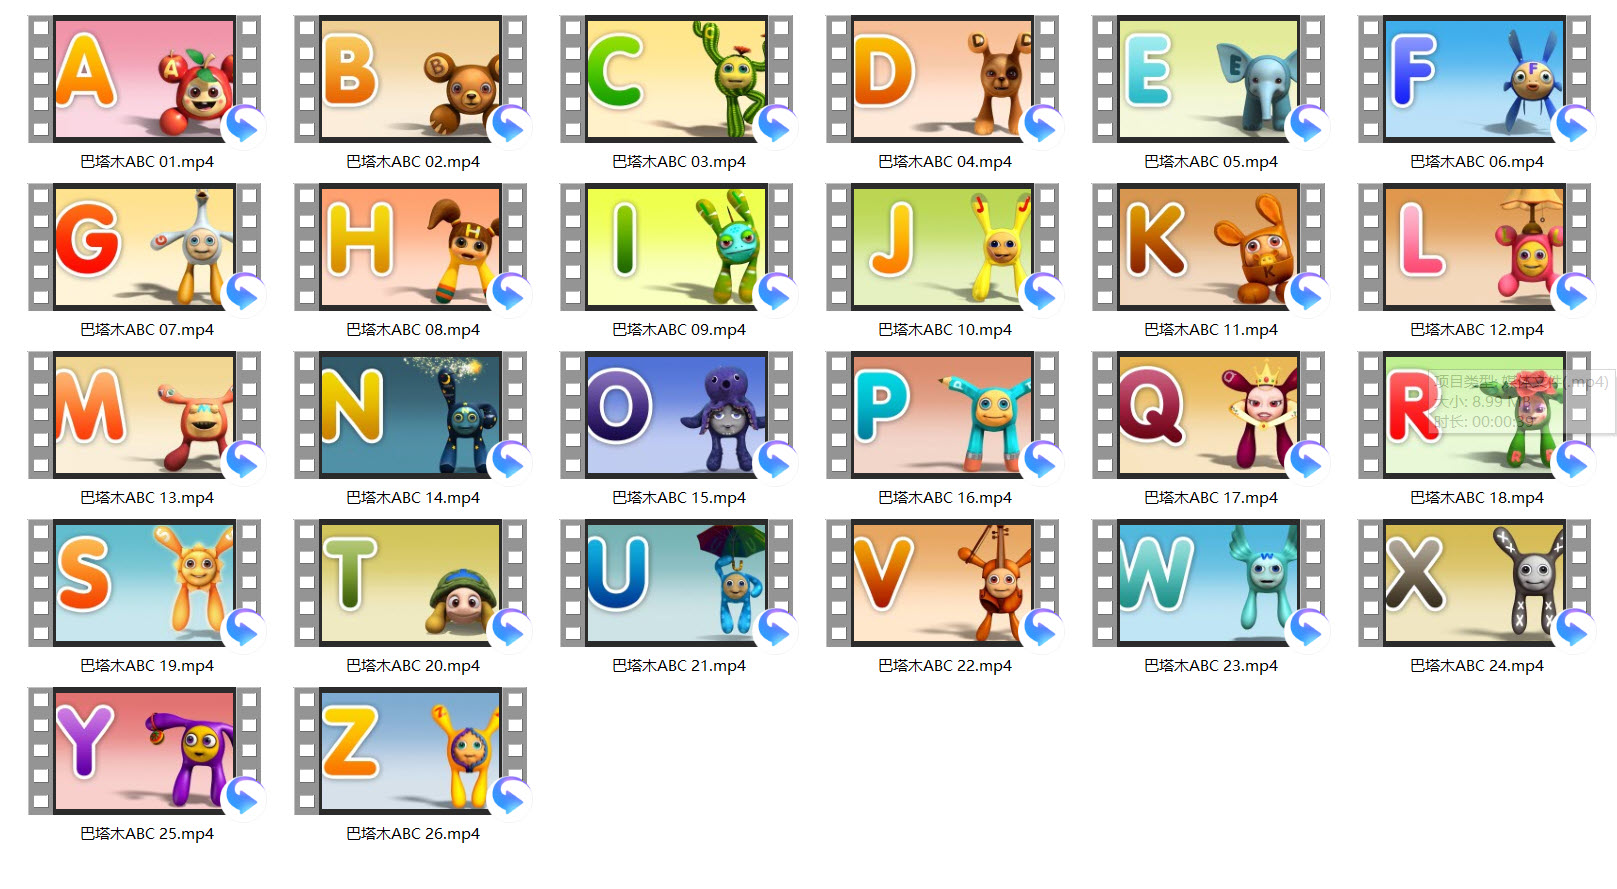Select the letter U umbrella video thumbnail
The height and width of the screenshot is (889, 1617).
676,582
